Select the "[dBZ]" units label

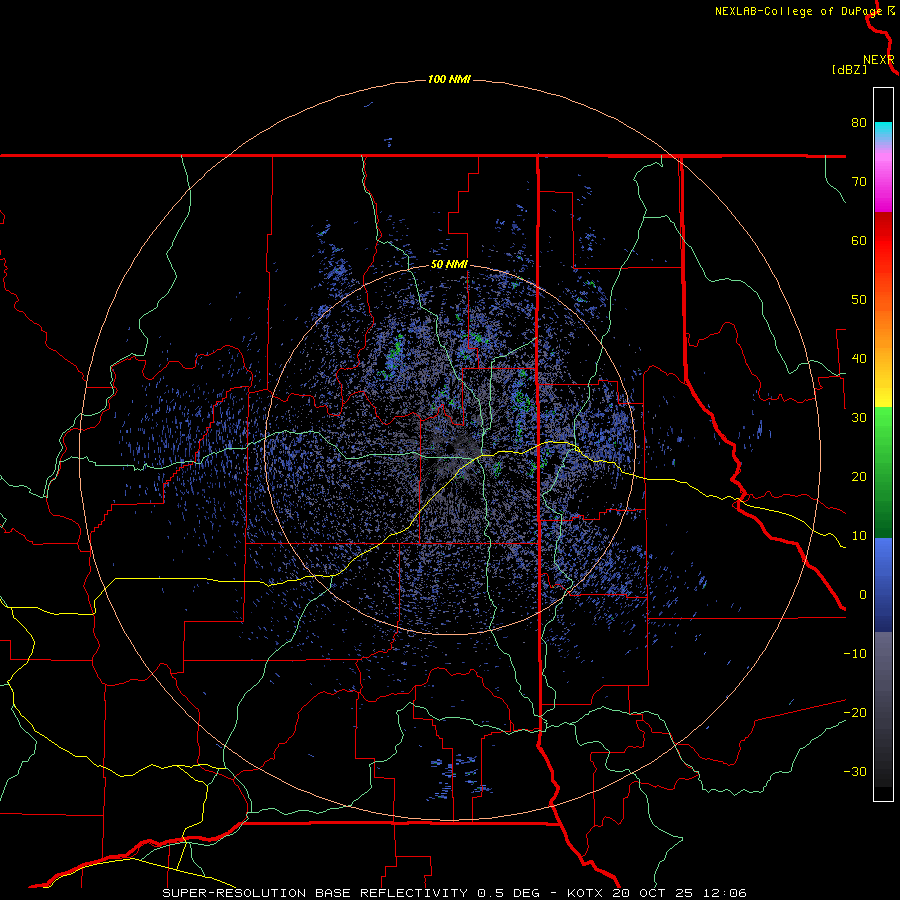[849, 70]
